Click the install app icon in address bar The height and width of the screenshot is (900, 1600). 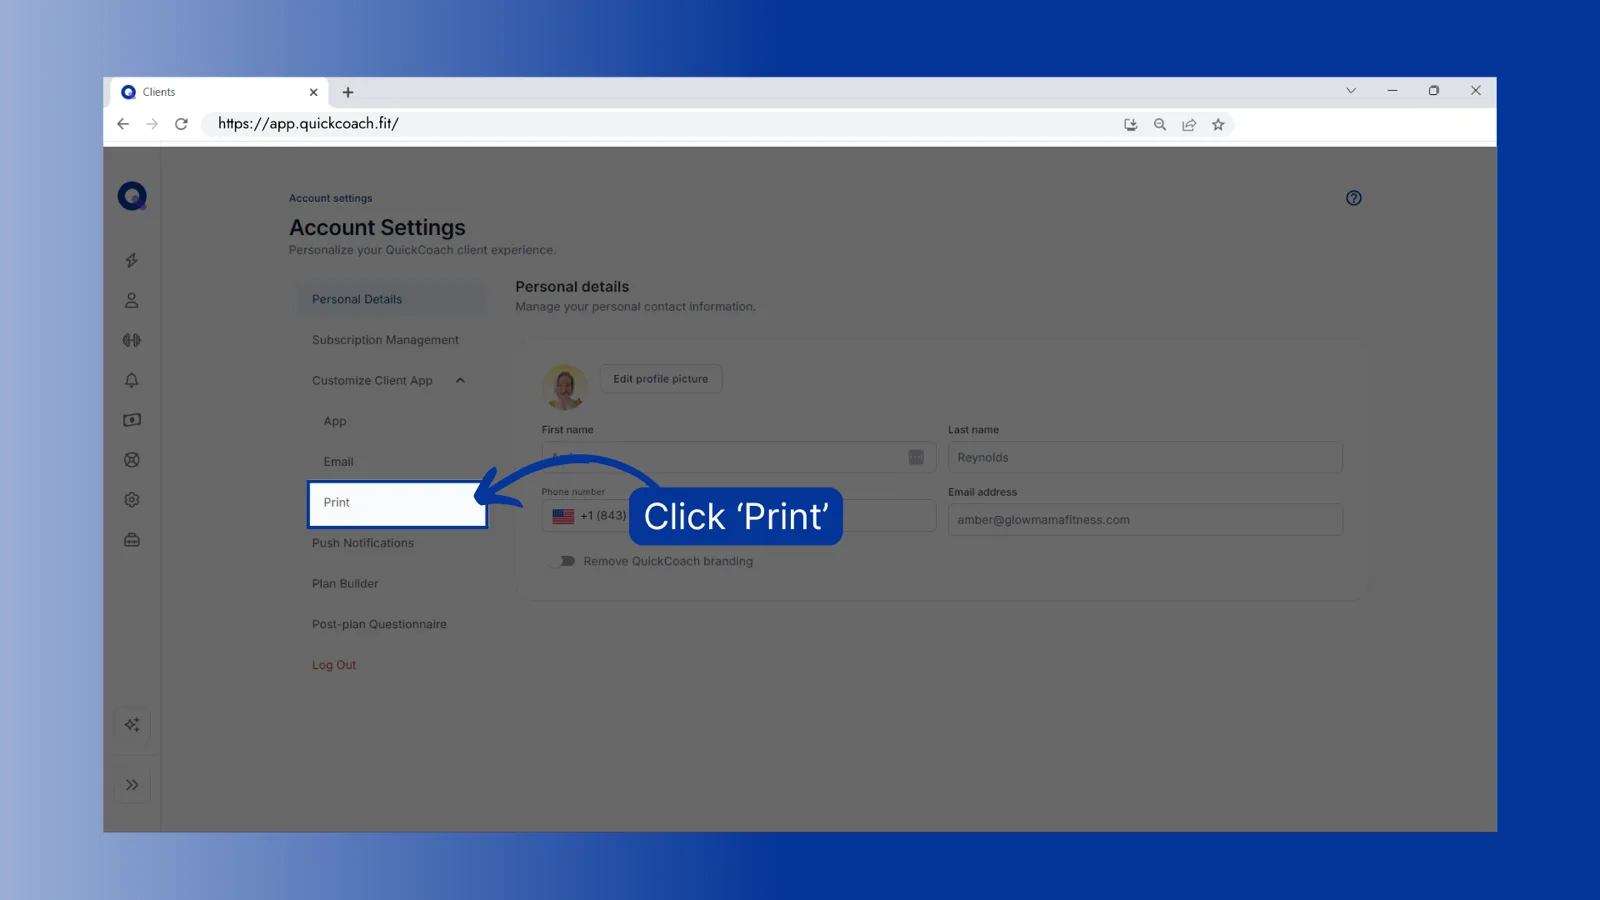tap(1131, 125)
